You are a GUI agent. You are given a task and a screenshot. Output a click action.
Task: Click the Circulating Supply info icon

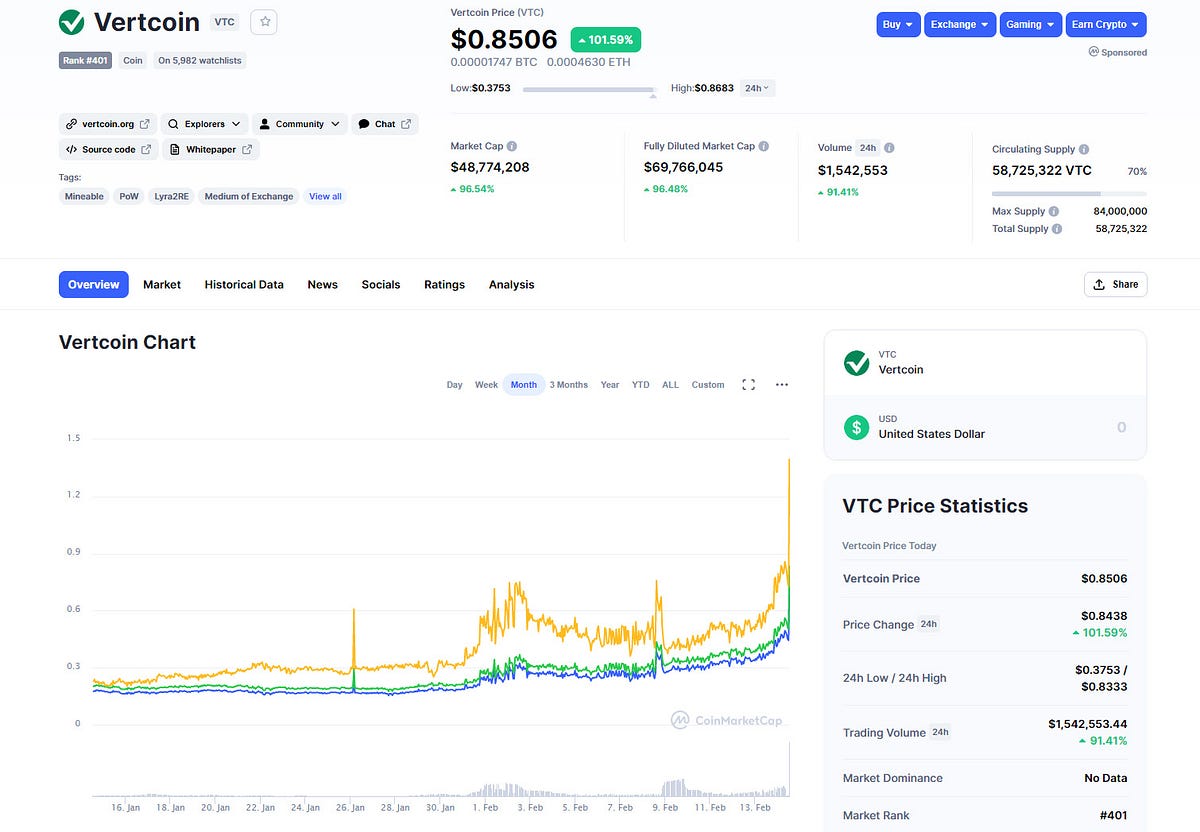pyautogui.click(x=1083, y=148)
